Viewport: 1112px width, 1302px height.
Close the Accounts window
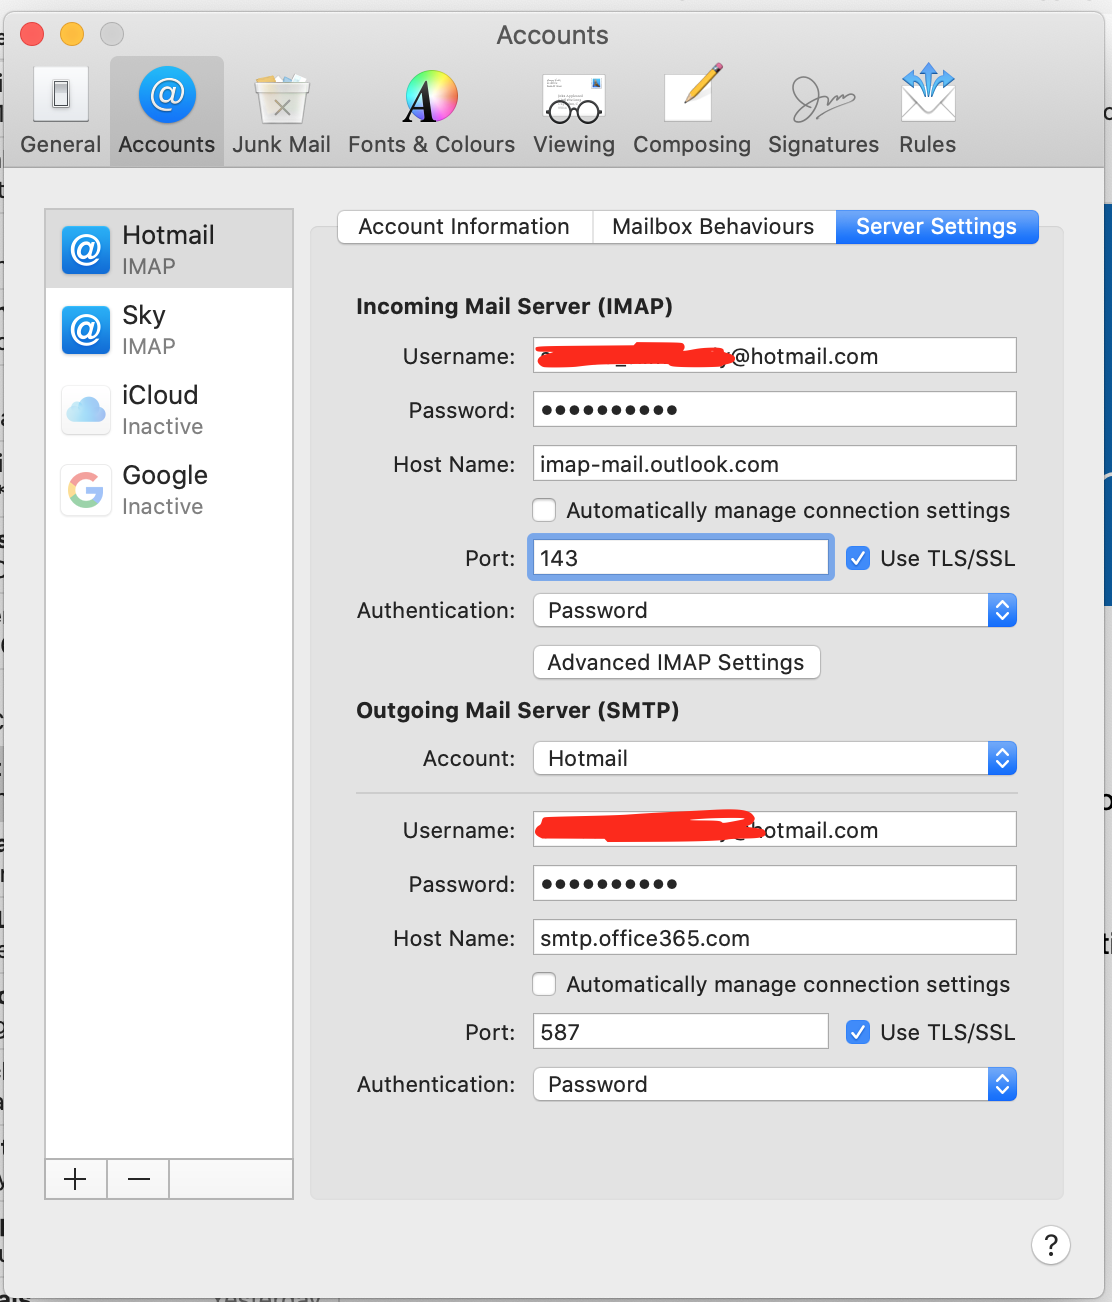pyautogui.click(x=32, y=34)
